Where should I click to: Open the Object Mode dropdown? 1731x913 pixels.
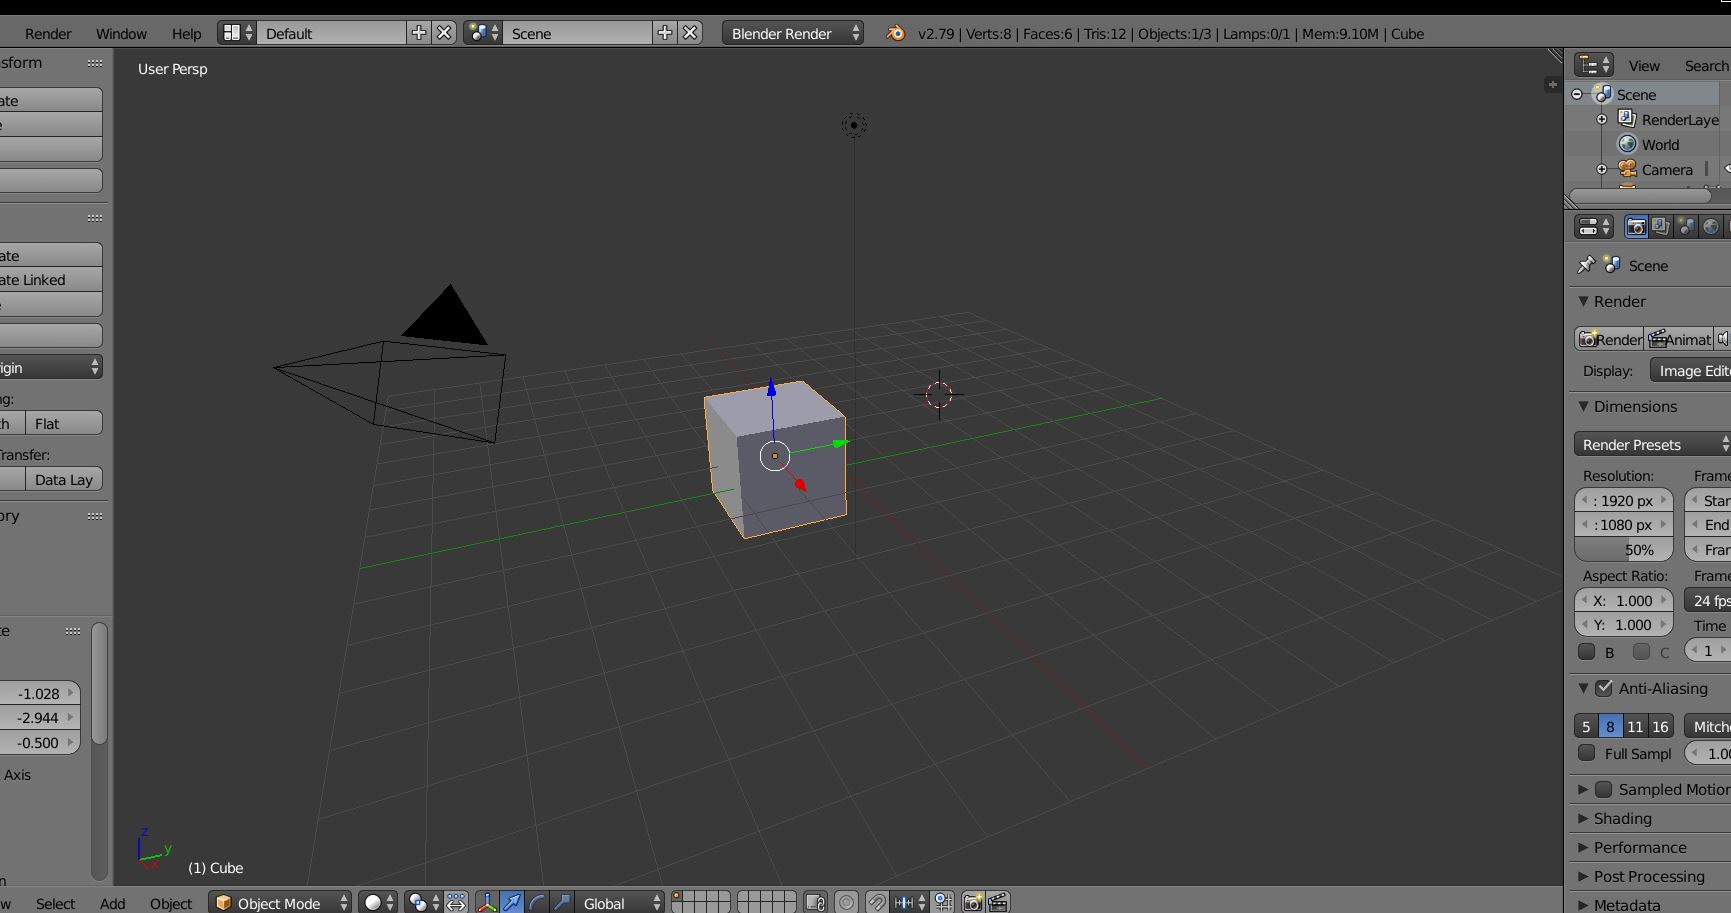coord(281,902)
